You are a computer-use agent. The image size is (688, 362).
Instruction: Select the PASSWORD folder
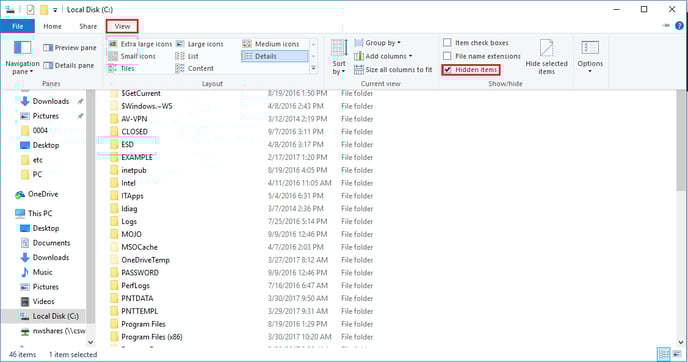click(140, 272)
